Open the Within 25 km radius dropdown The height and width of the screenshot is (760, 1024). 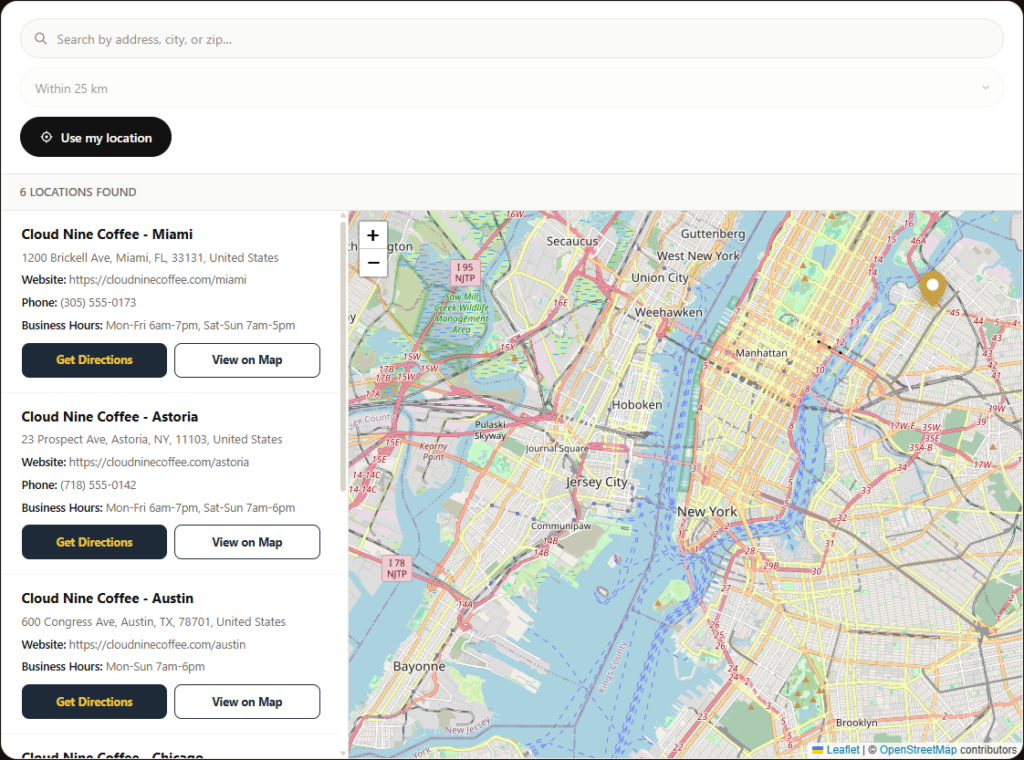click(511, 88)
